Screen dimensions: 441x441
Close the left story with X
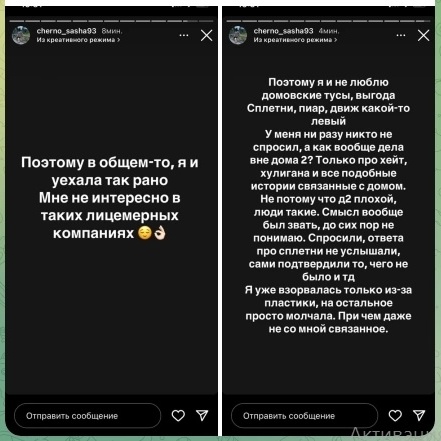click(x=206, y=35)
